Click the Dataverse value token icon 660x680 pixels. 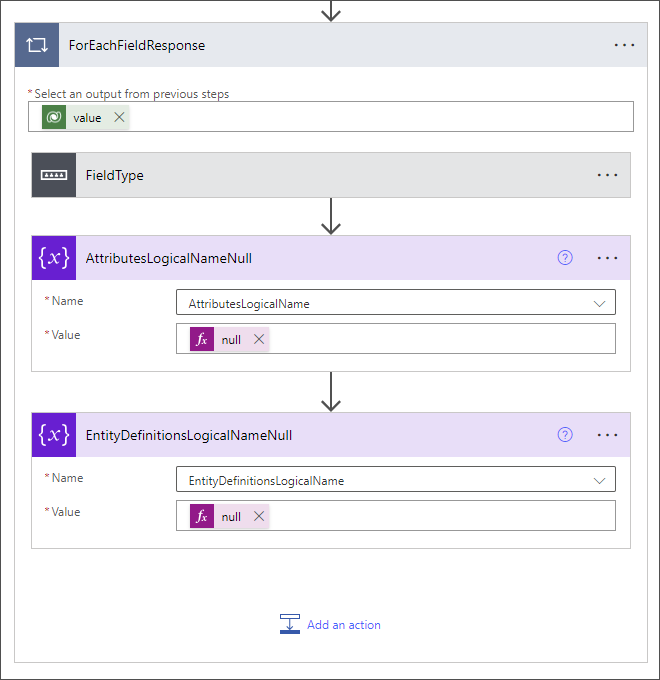coord(54,117)
